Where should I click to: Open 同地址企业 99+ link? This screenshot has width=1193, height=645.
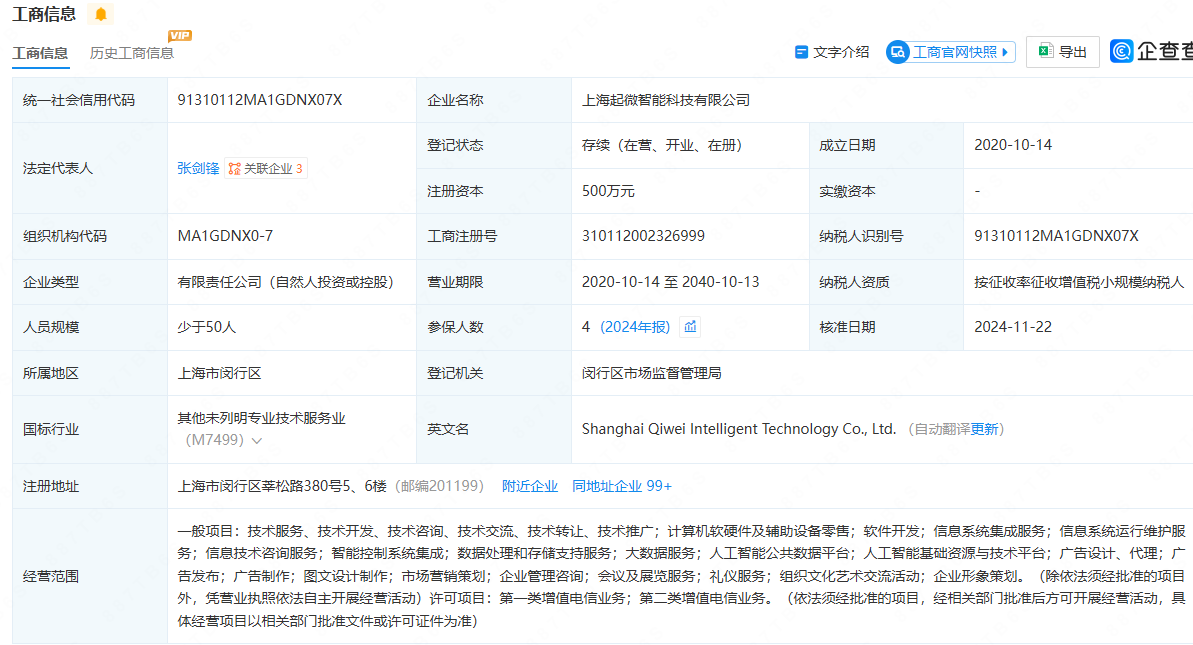[x=622, y=486]
